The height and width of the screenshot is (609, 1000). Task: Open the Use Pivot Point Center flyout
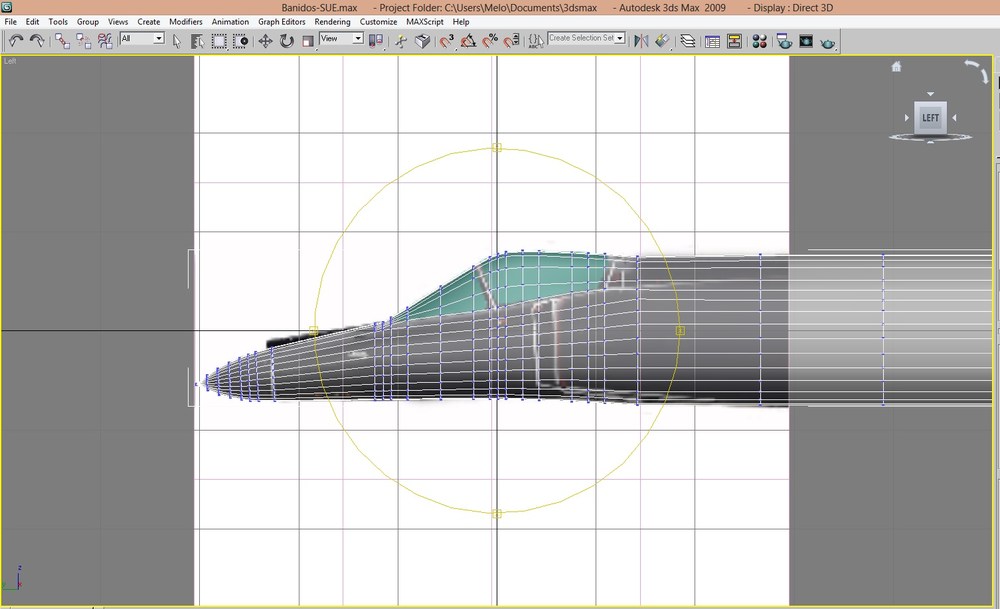376,41
